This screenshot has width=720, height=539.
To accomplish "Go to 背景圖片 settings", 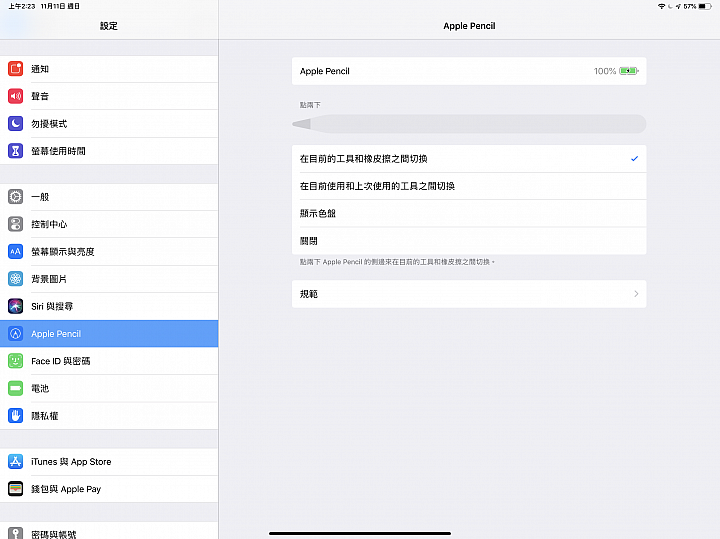I will click(109, 279).
